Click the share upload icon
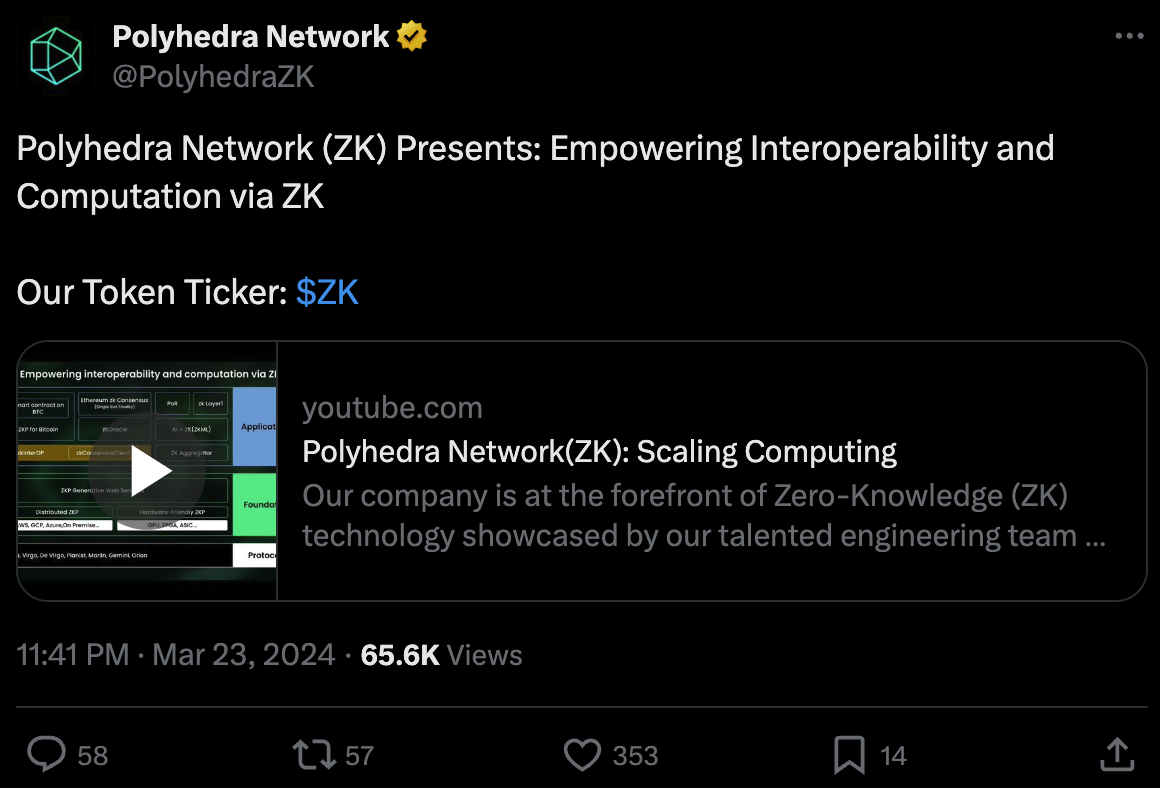The image size is (1160, 788). 1116,754
